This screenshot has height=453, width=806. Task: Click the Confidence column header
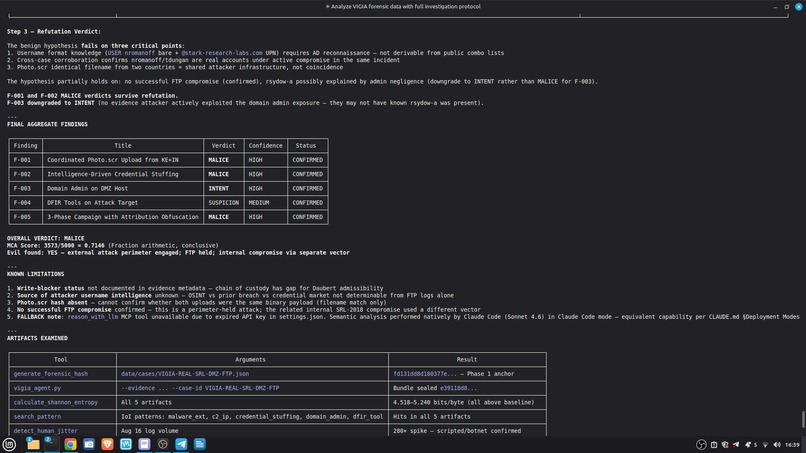click(265, 146)
